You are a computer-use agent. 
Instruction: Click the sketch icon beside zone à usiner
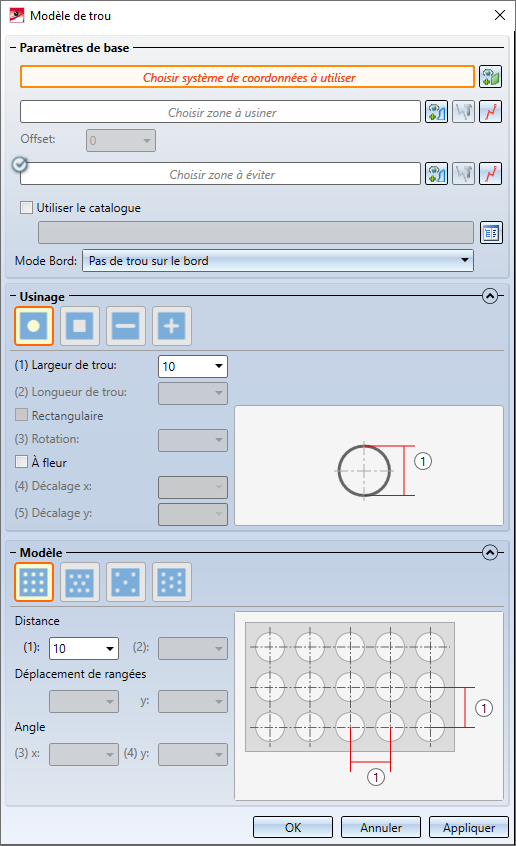tap(490, 112)
